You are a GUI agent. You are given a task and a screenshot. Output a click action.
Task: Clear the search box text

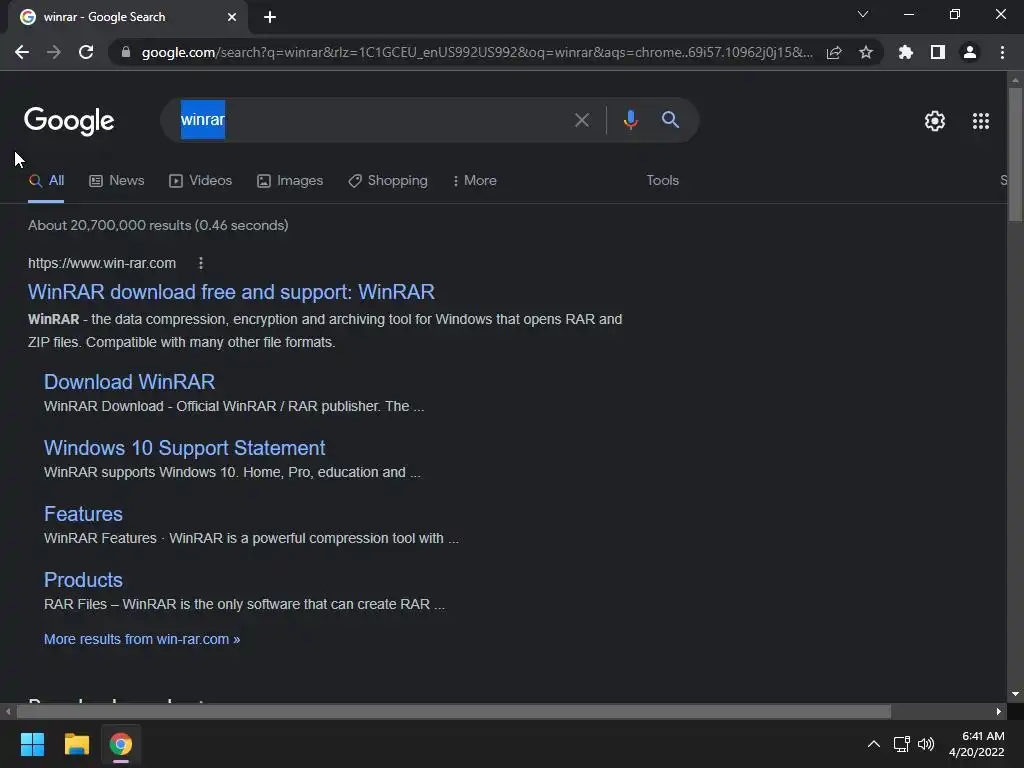[581, 120]
